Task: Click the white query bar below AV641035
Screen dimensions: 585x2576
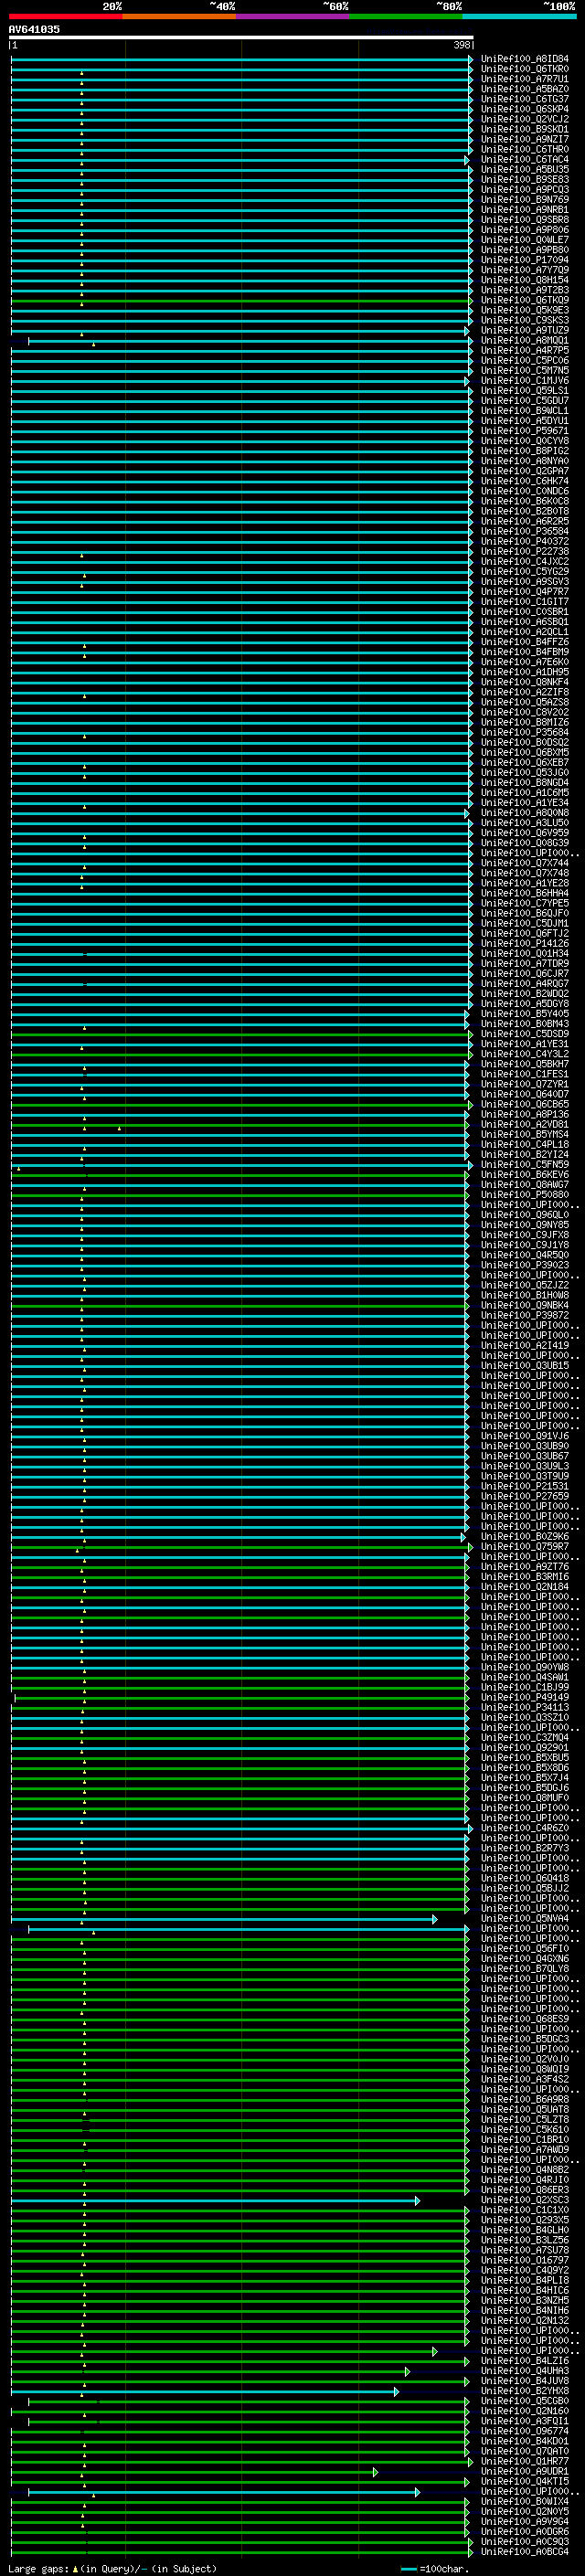Action: (x=240, y=38)
